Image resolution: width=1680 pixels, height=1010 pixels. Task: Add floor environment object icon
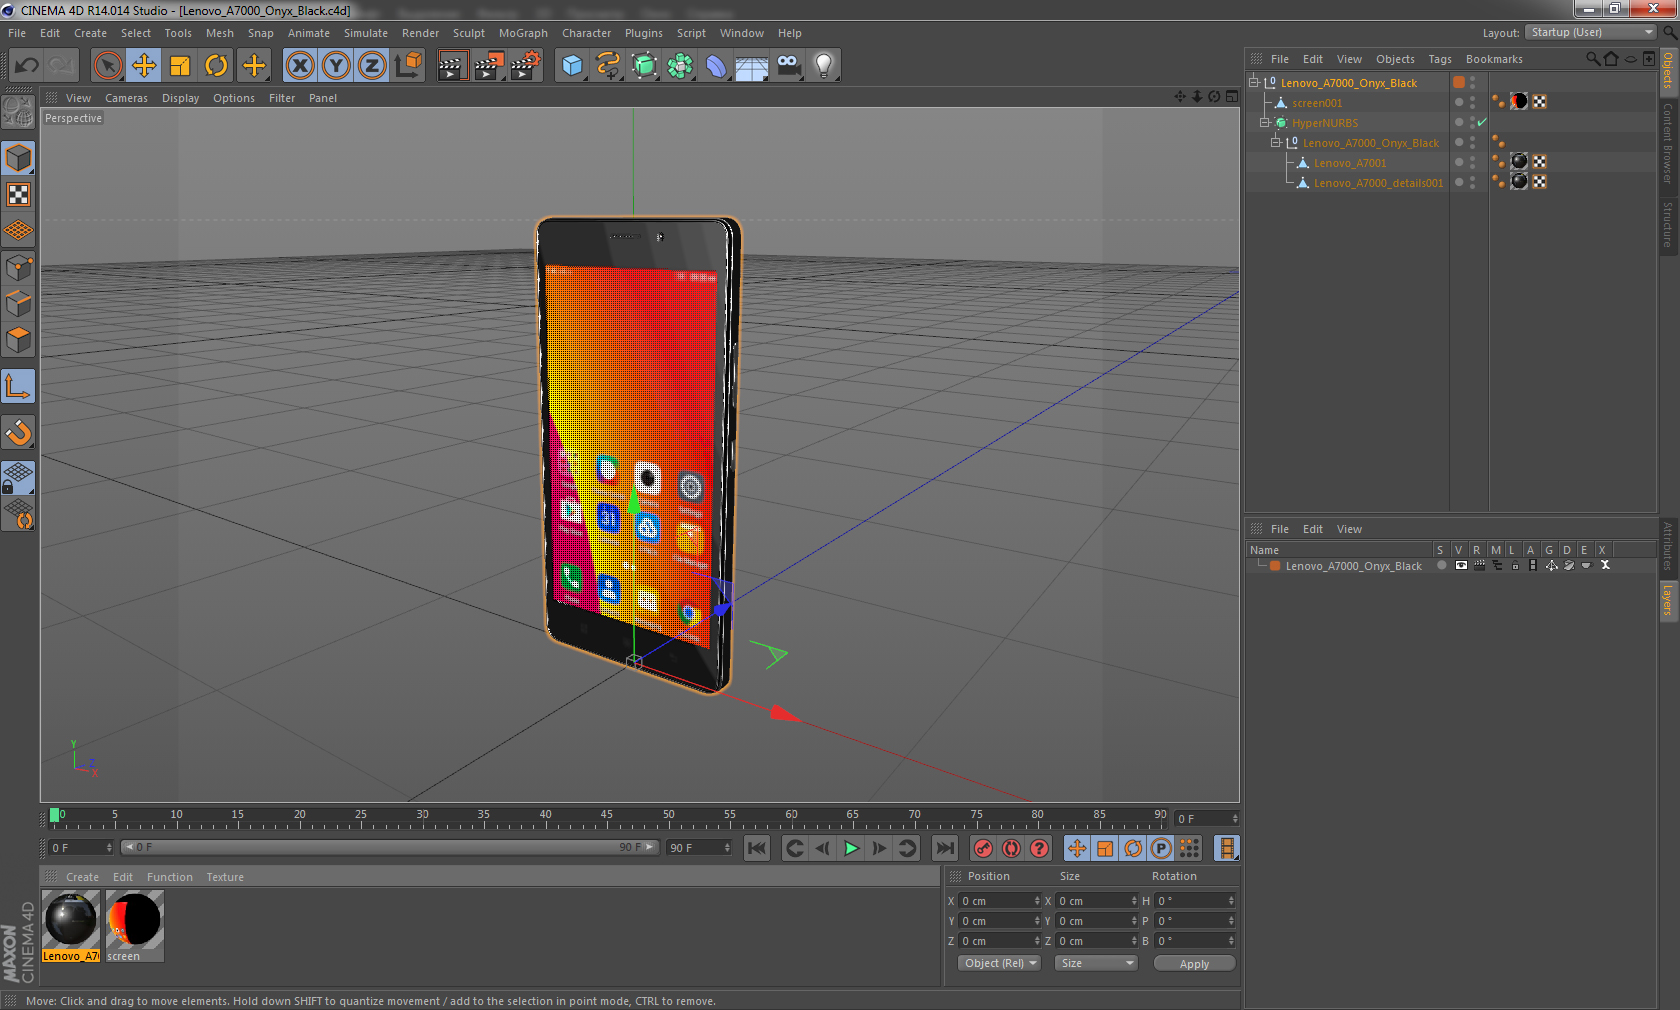click(x=752, y=66)
